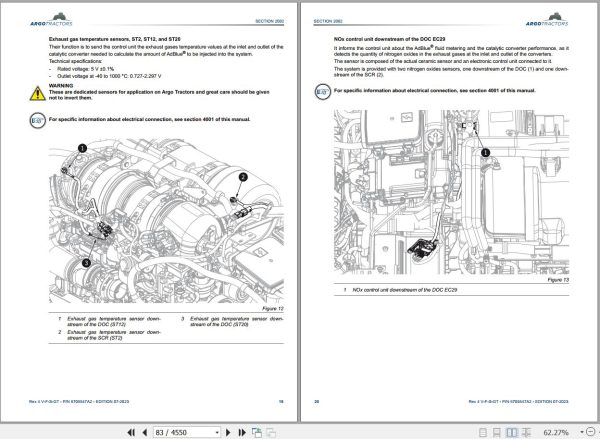Click the Figure 13 legend 'NOx control unit downstream'
This screenshot has width=600, height=439.
(x=400, y=290)
